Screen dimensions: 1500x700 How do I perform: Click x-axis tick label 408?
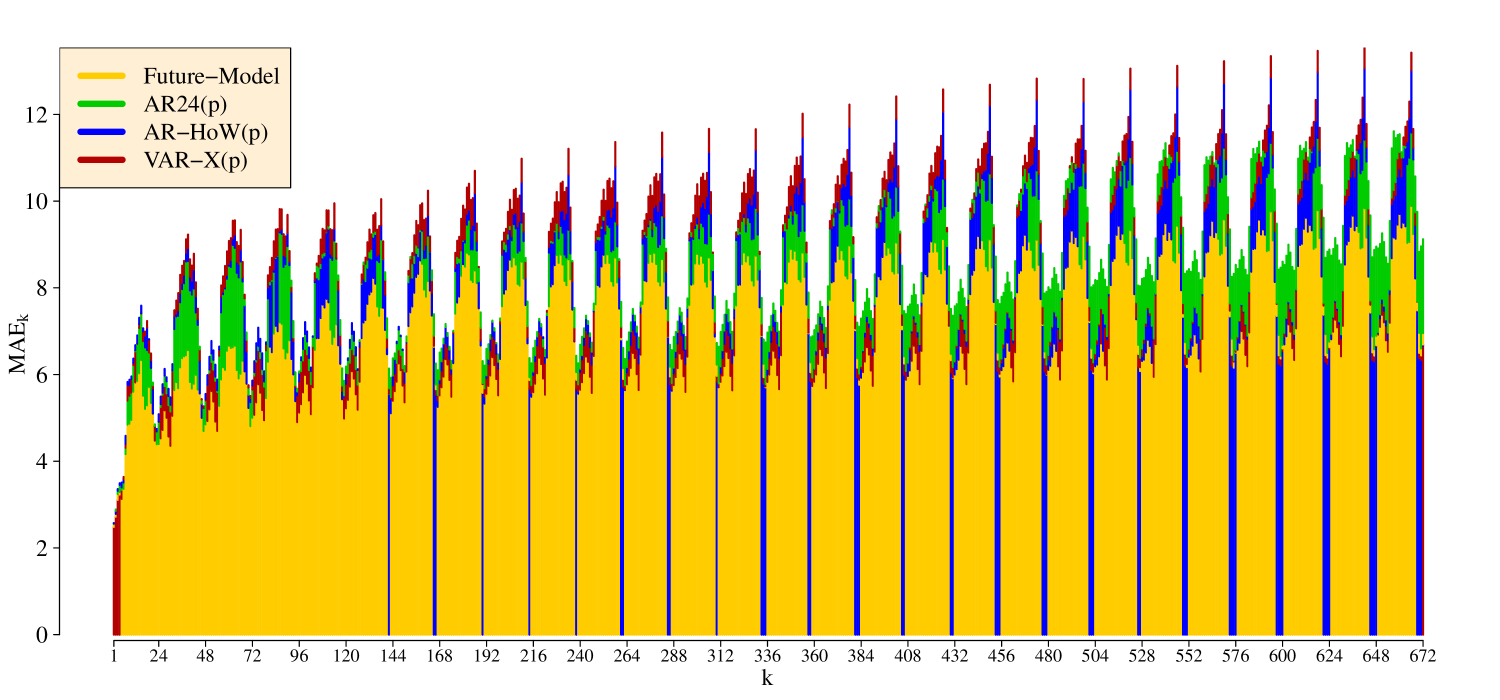point(908,656)
